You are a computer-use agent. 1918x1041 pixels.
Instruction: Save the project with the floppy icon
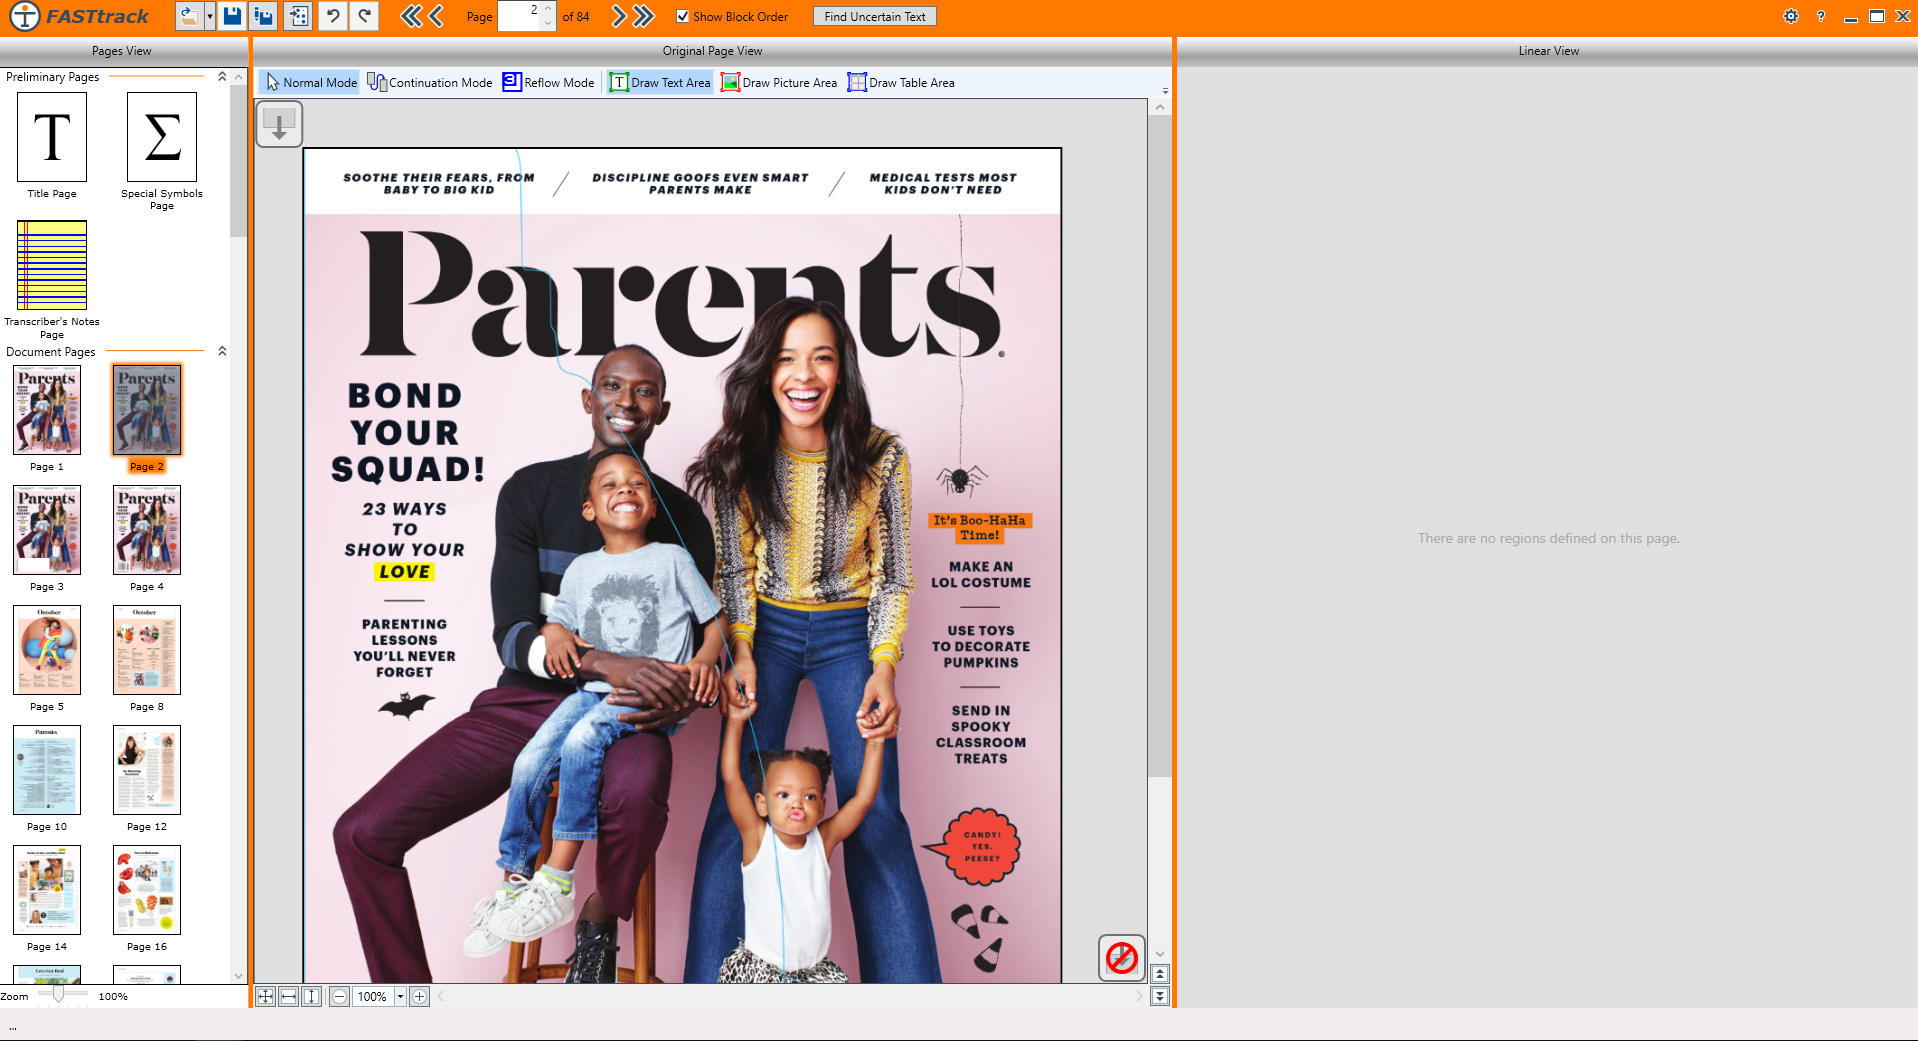[232, 16]
